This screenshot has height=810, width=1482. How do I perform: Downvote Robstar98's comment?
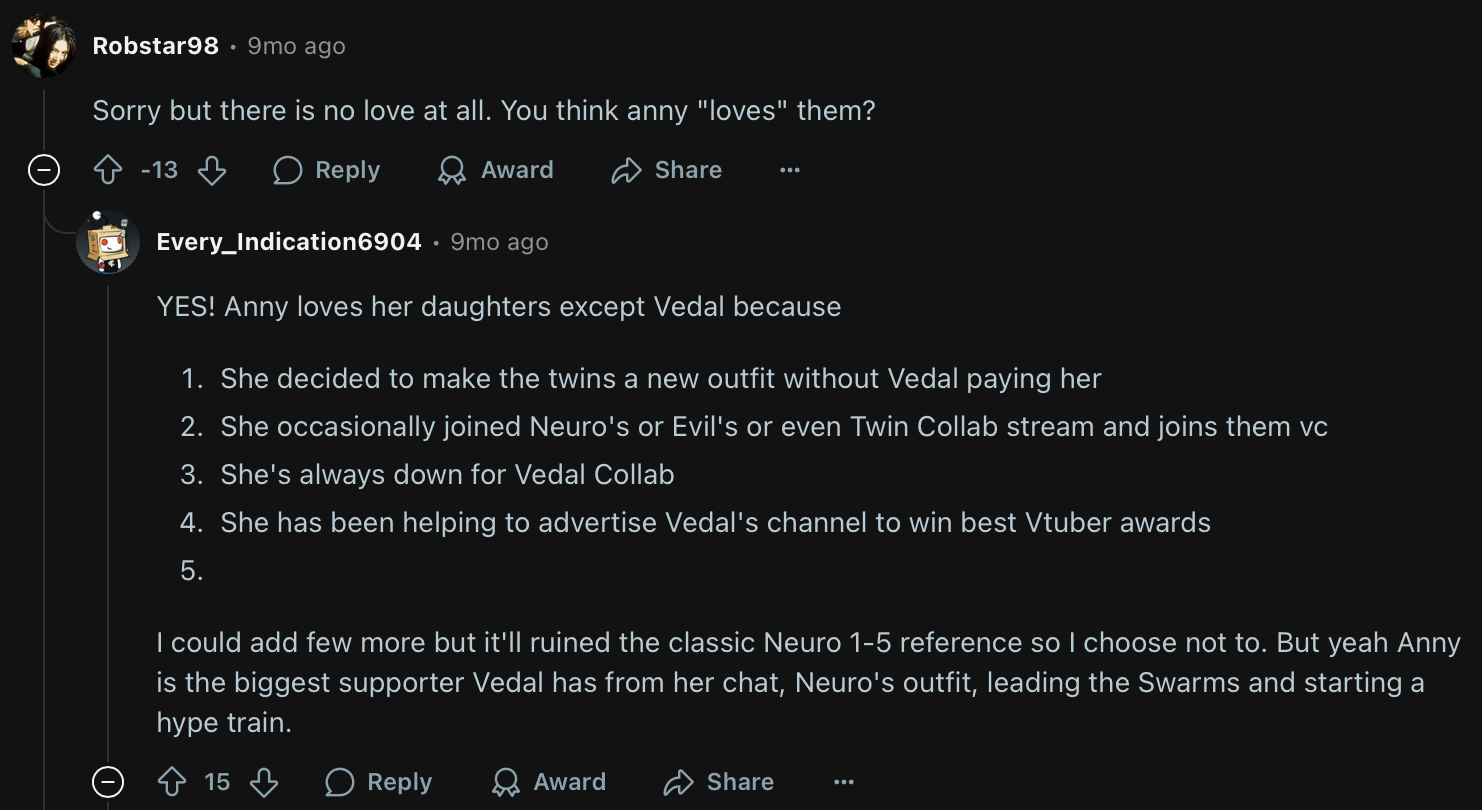pos(212,171)
